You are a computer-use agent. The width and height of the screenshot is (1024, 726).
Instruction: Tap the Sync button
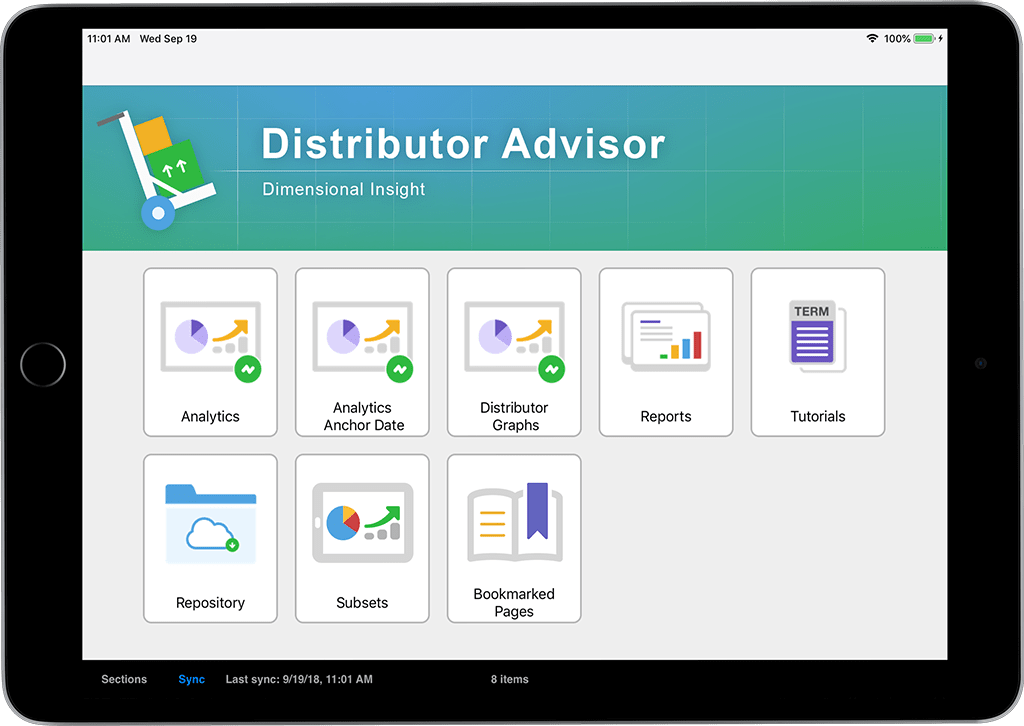click(191, 679)
